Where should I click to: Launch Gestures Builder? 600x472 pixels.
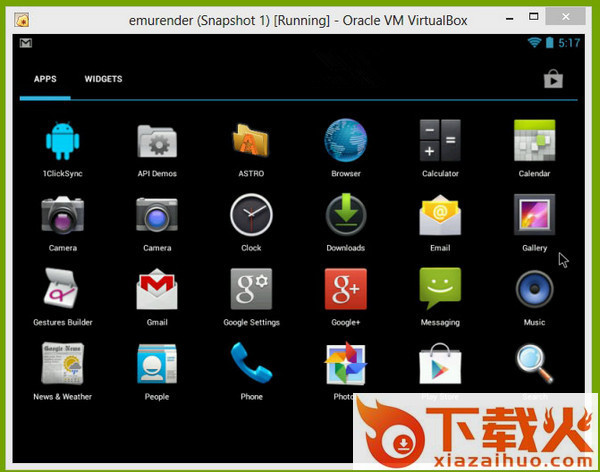62,290
